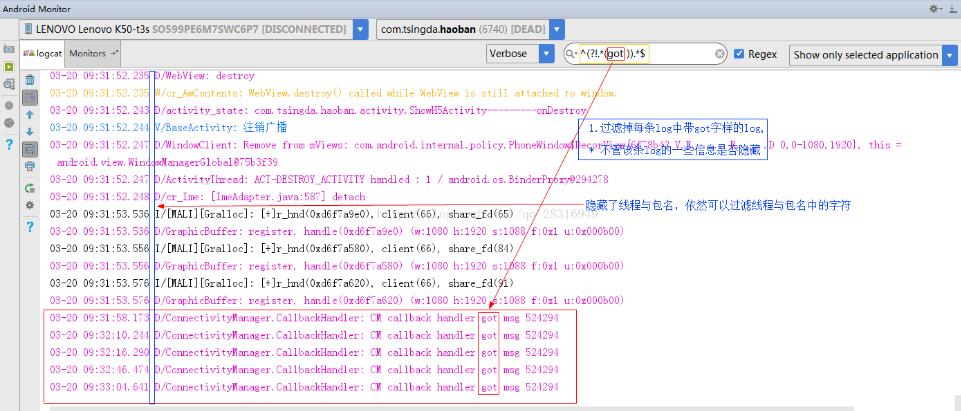Select the D/GraphicBuffer line with handle 0xd6f7a9e0

[336, 232]
